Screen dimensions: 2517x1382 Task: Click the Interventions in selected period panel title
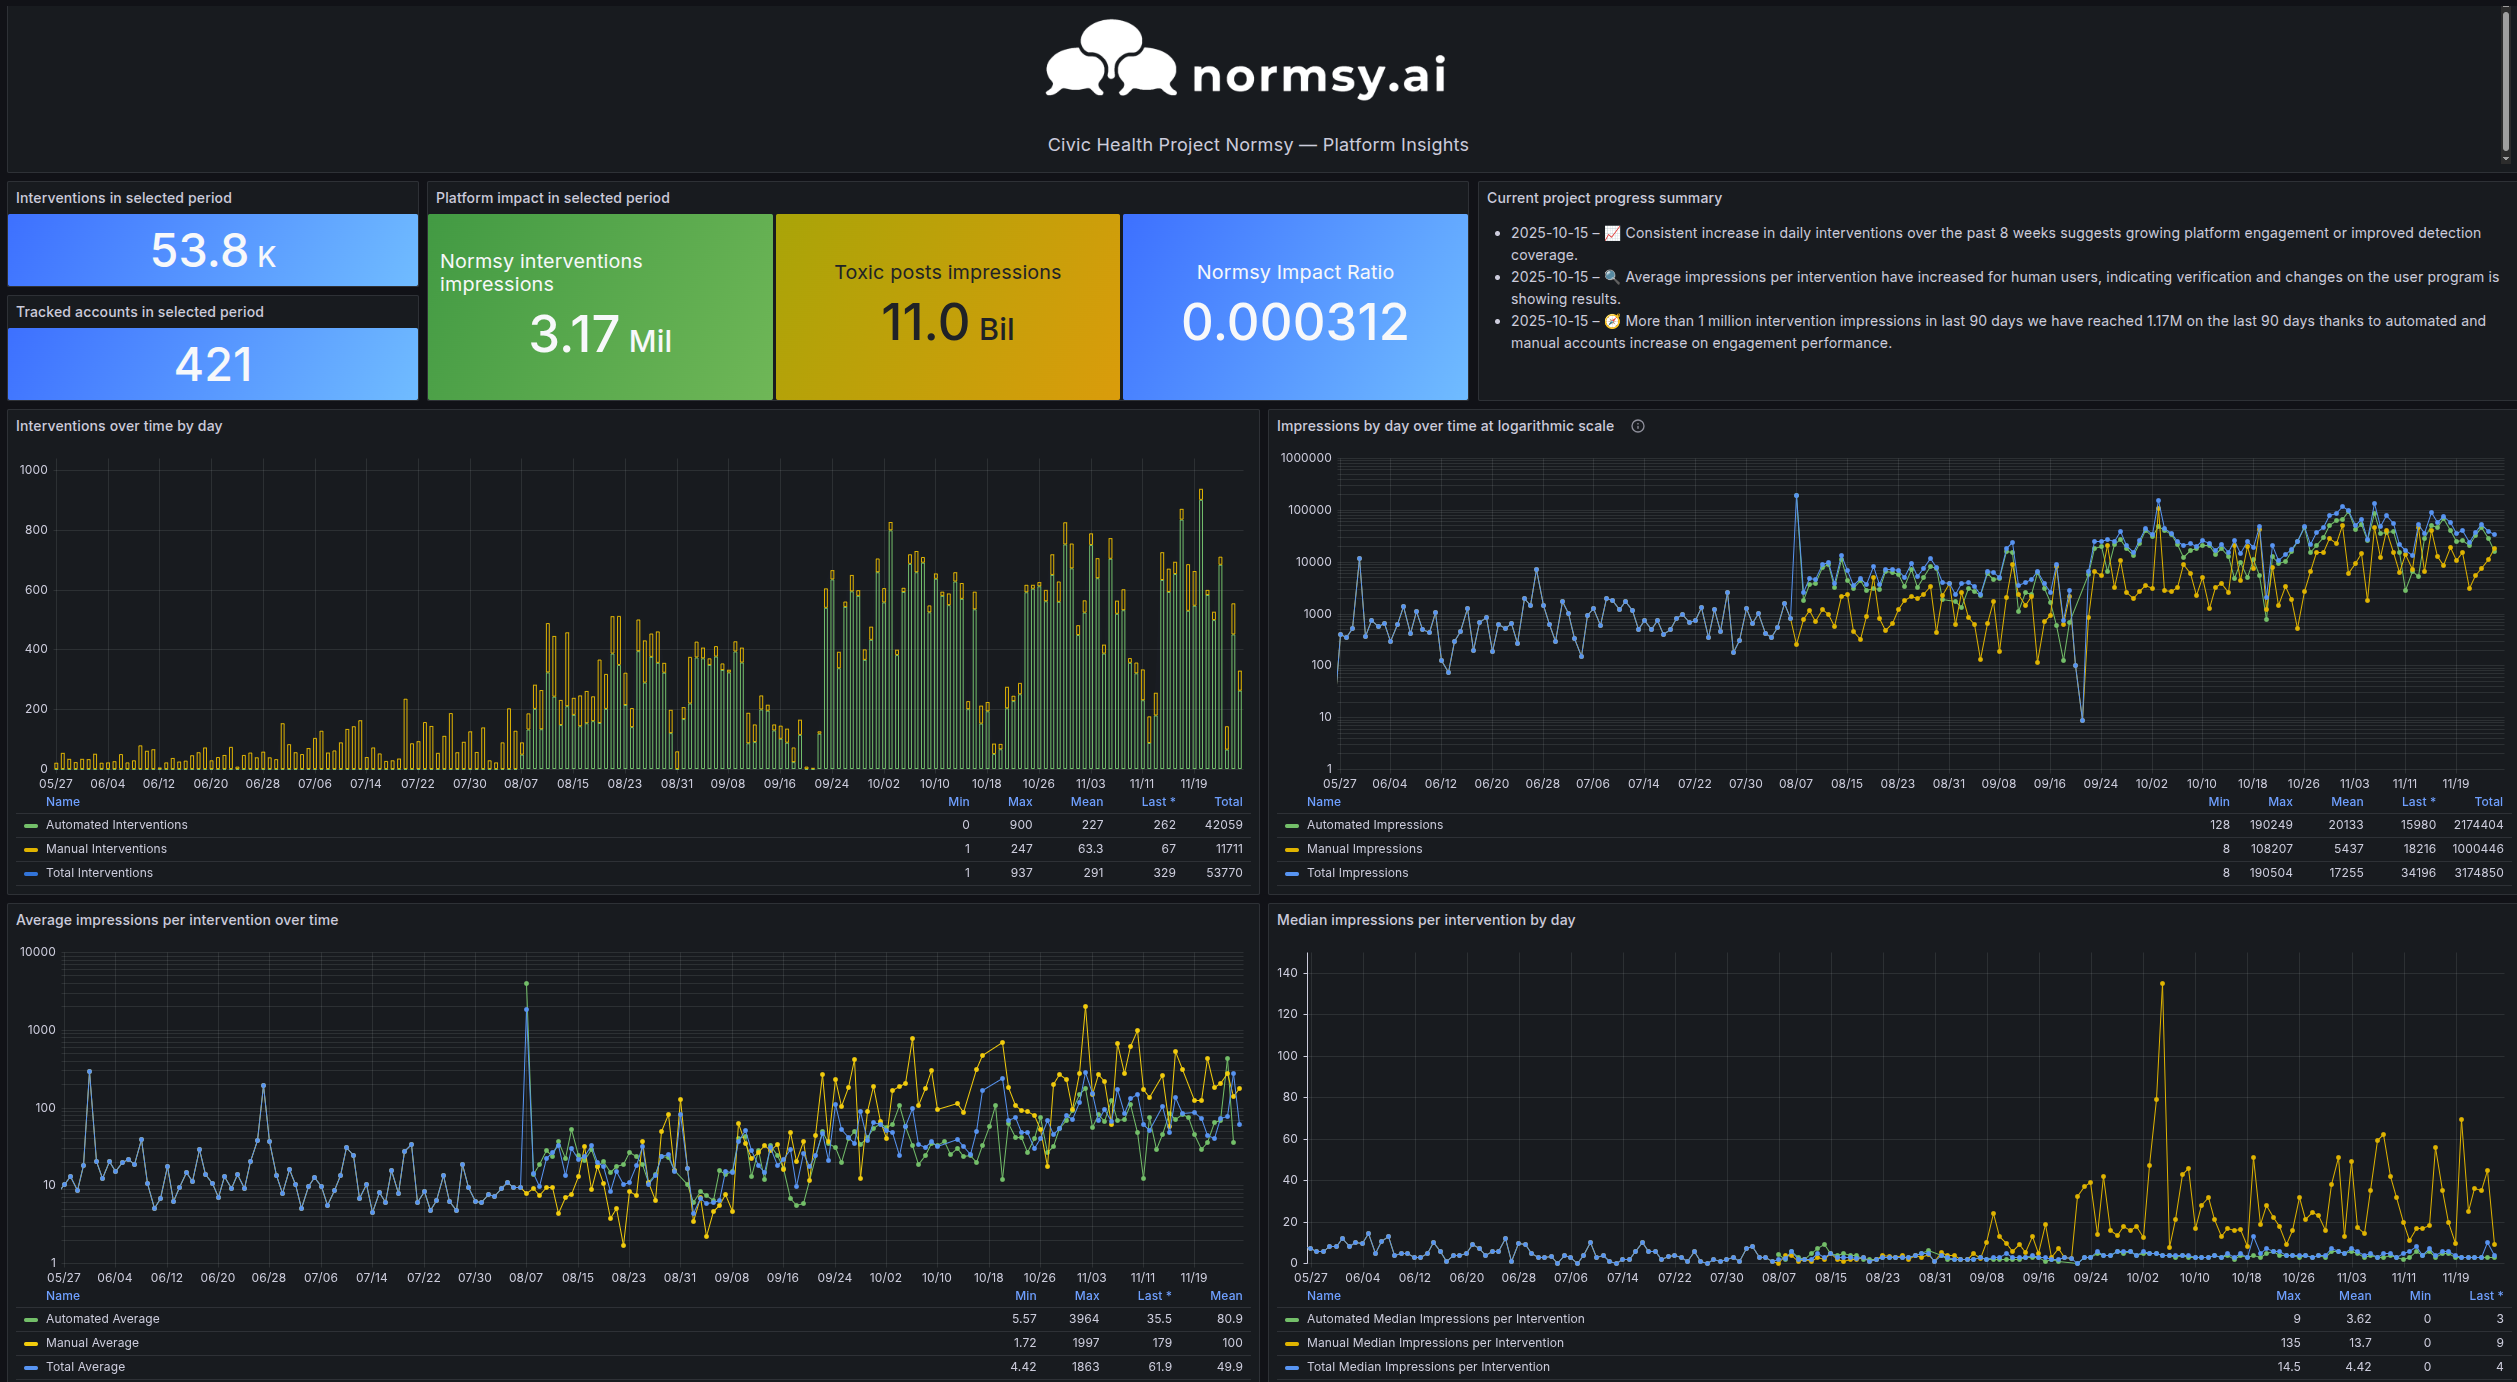122,197
